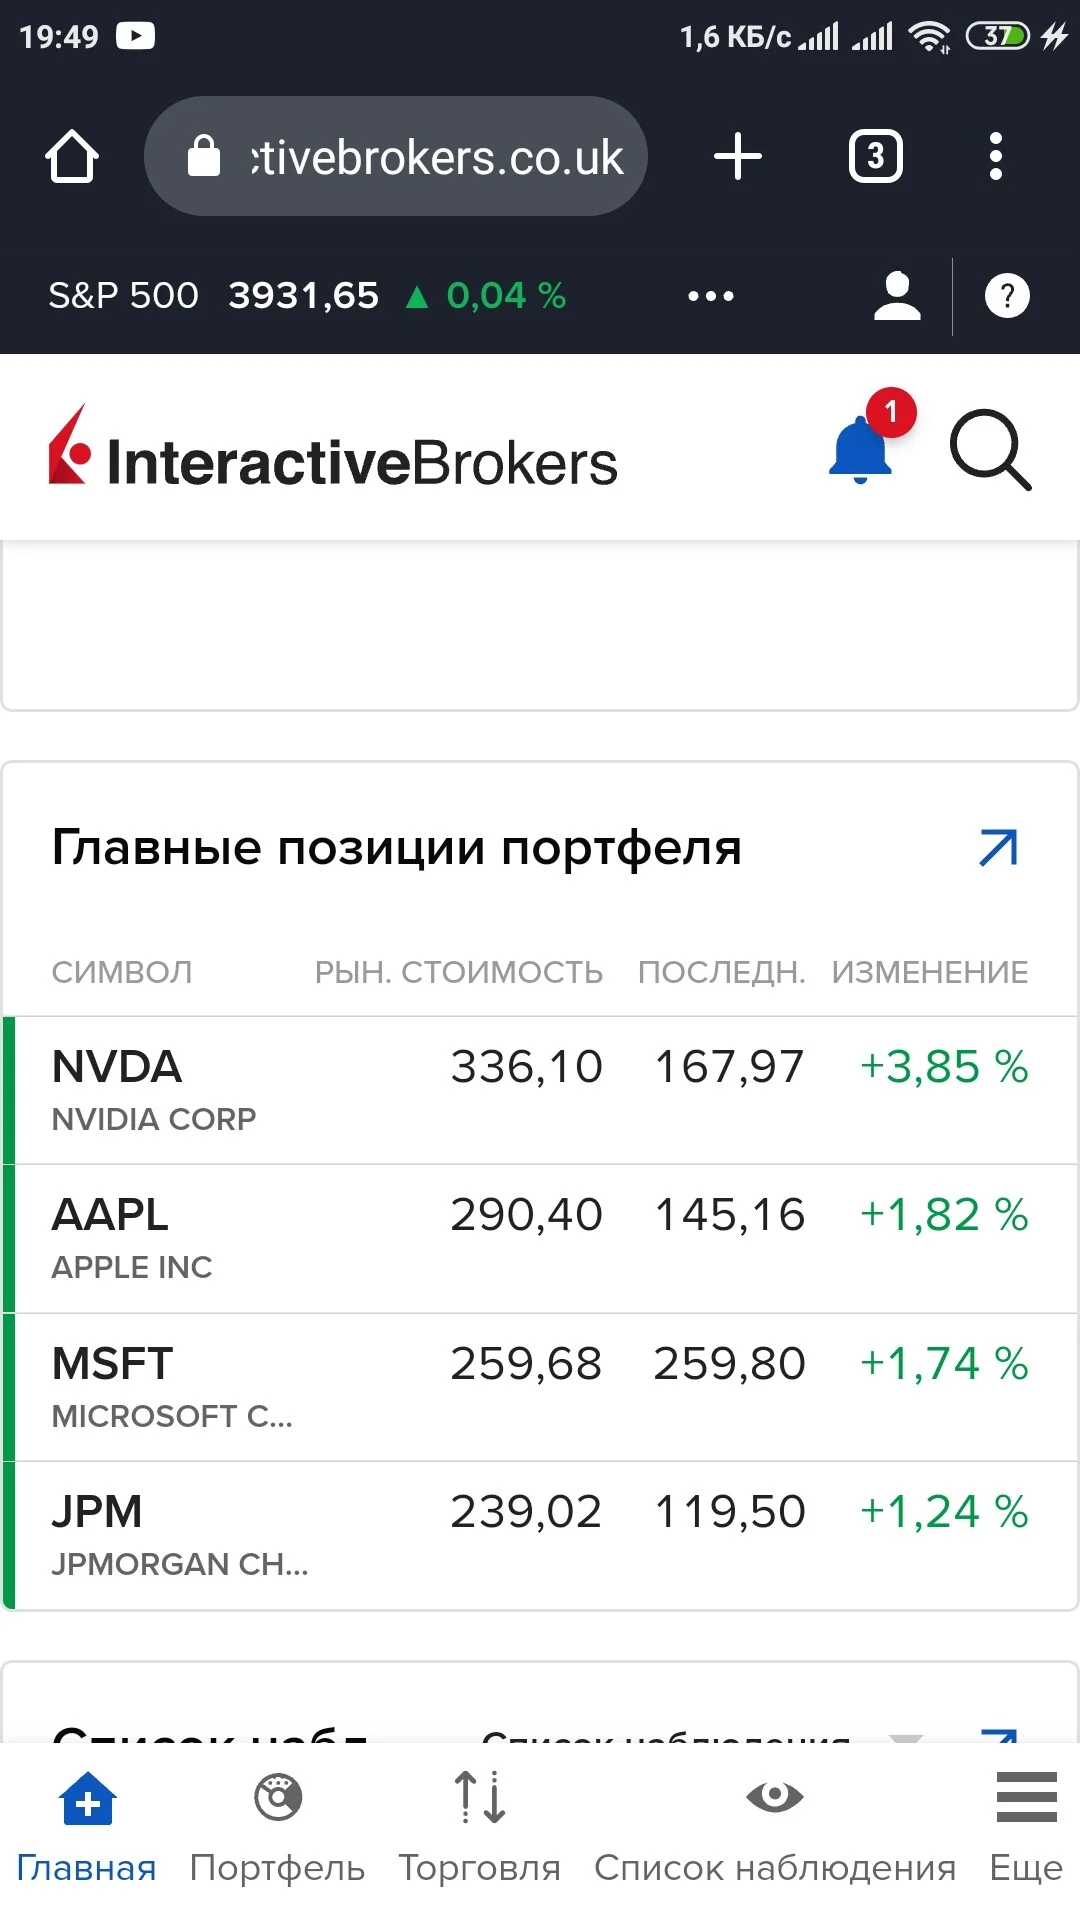
Task: Switch to the Портфель tab
Action: pos(277,1827)
